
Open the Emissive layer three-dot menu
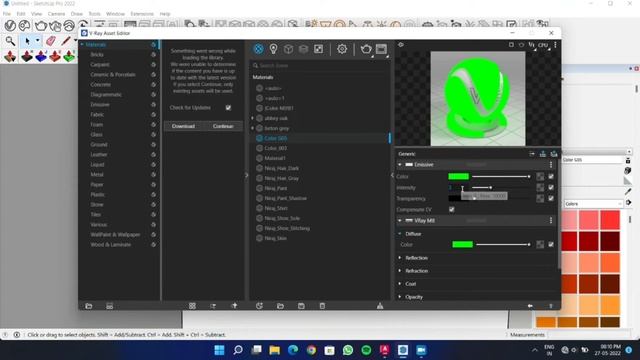coord(551,164)
